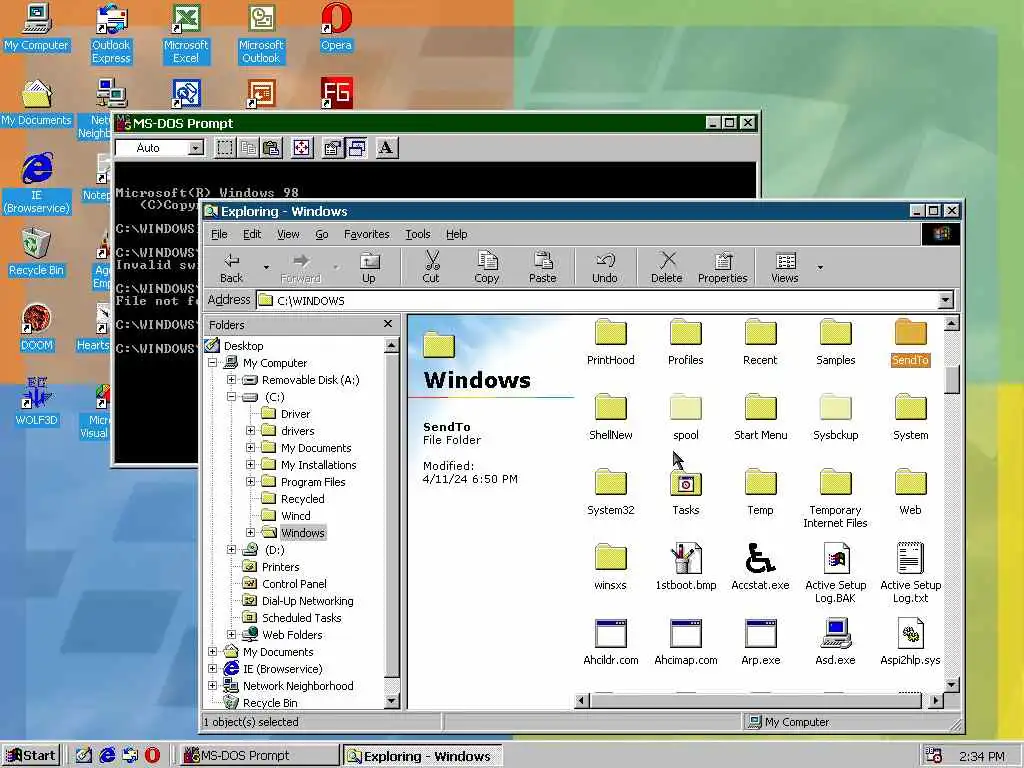Select the Aspi2hlp.sys file

[x=910, y=642]
